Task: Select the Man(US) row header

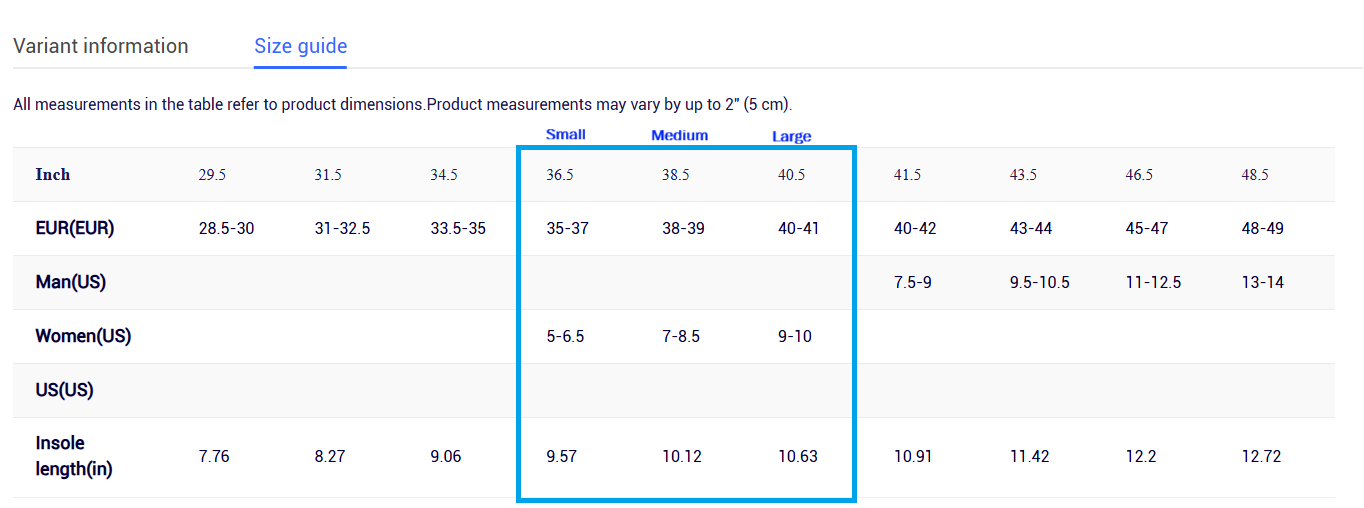Action: pos(70,282)
